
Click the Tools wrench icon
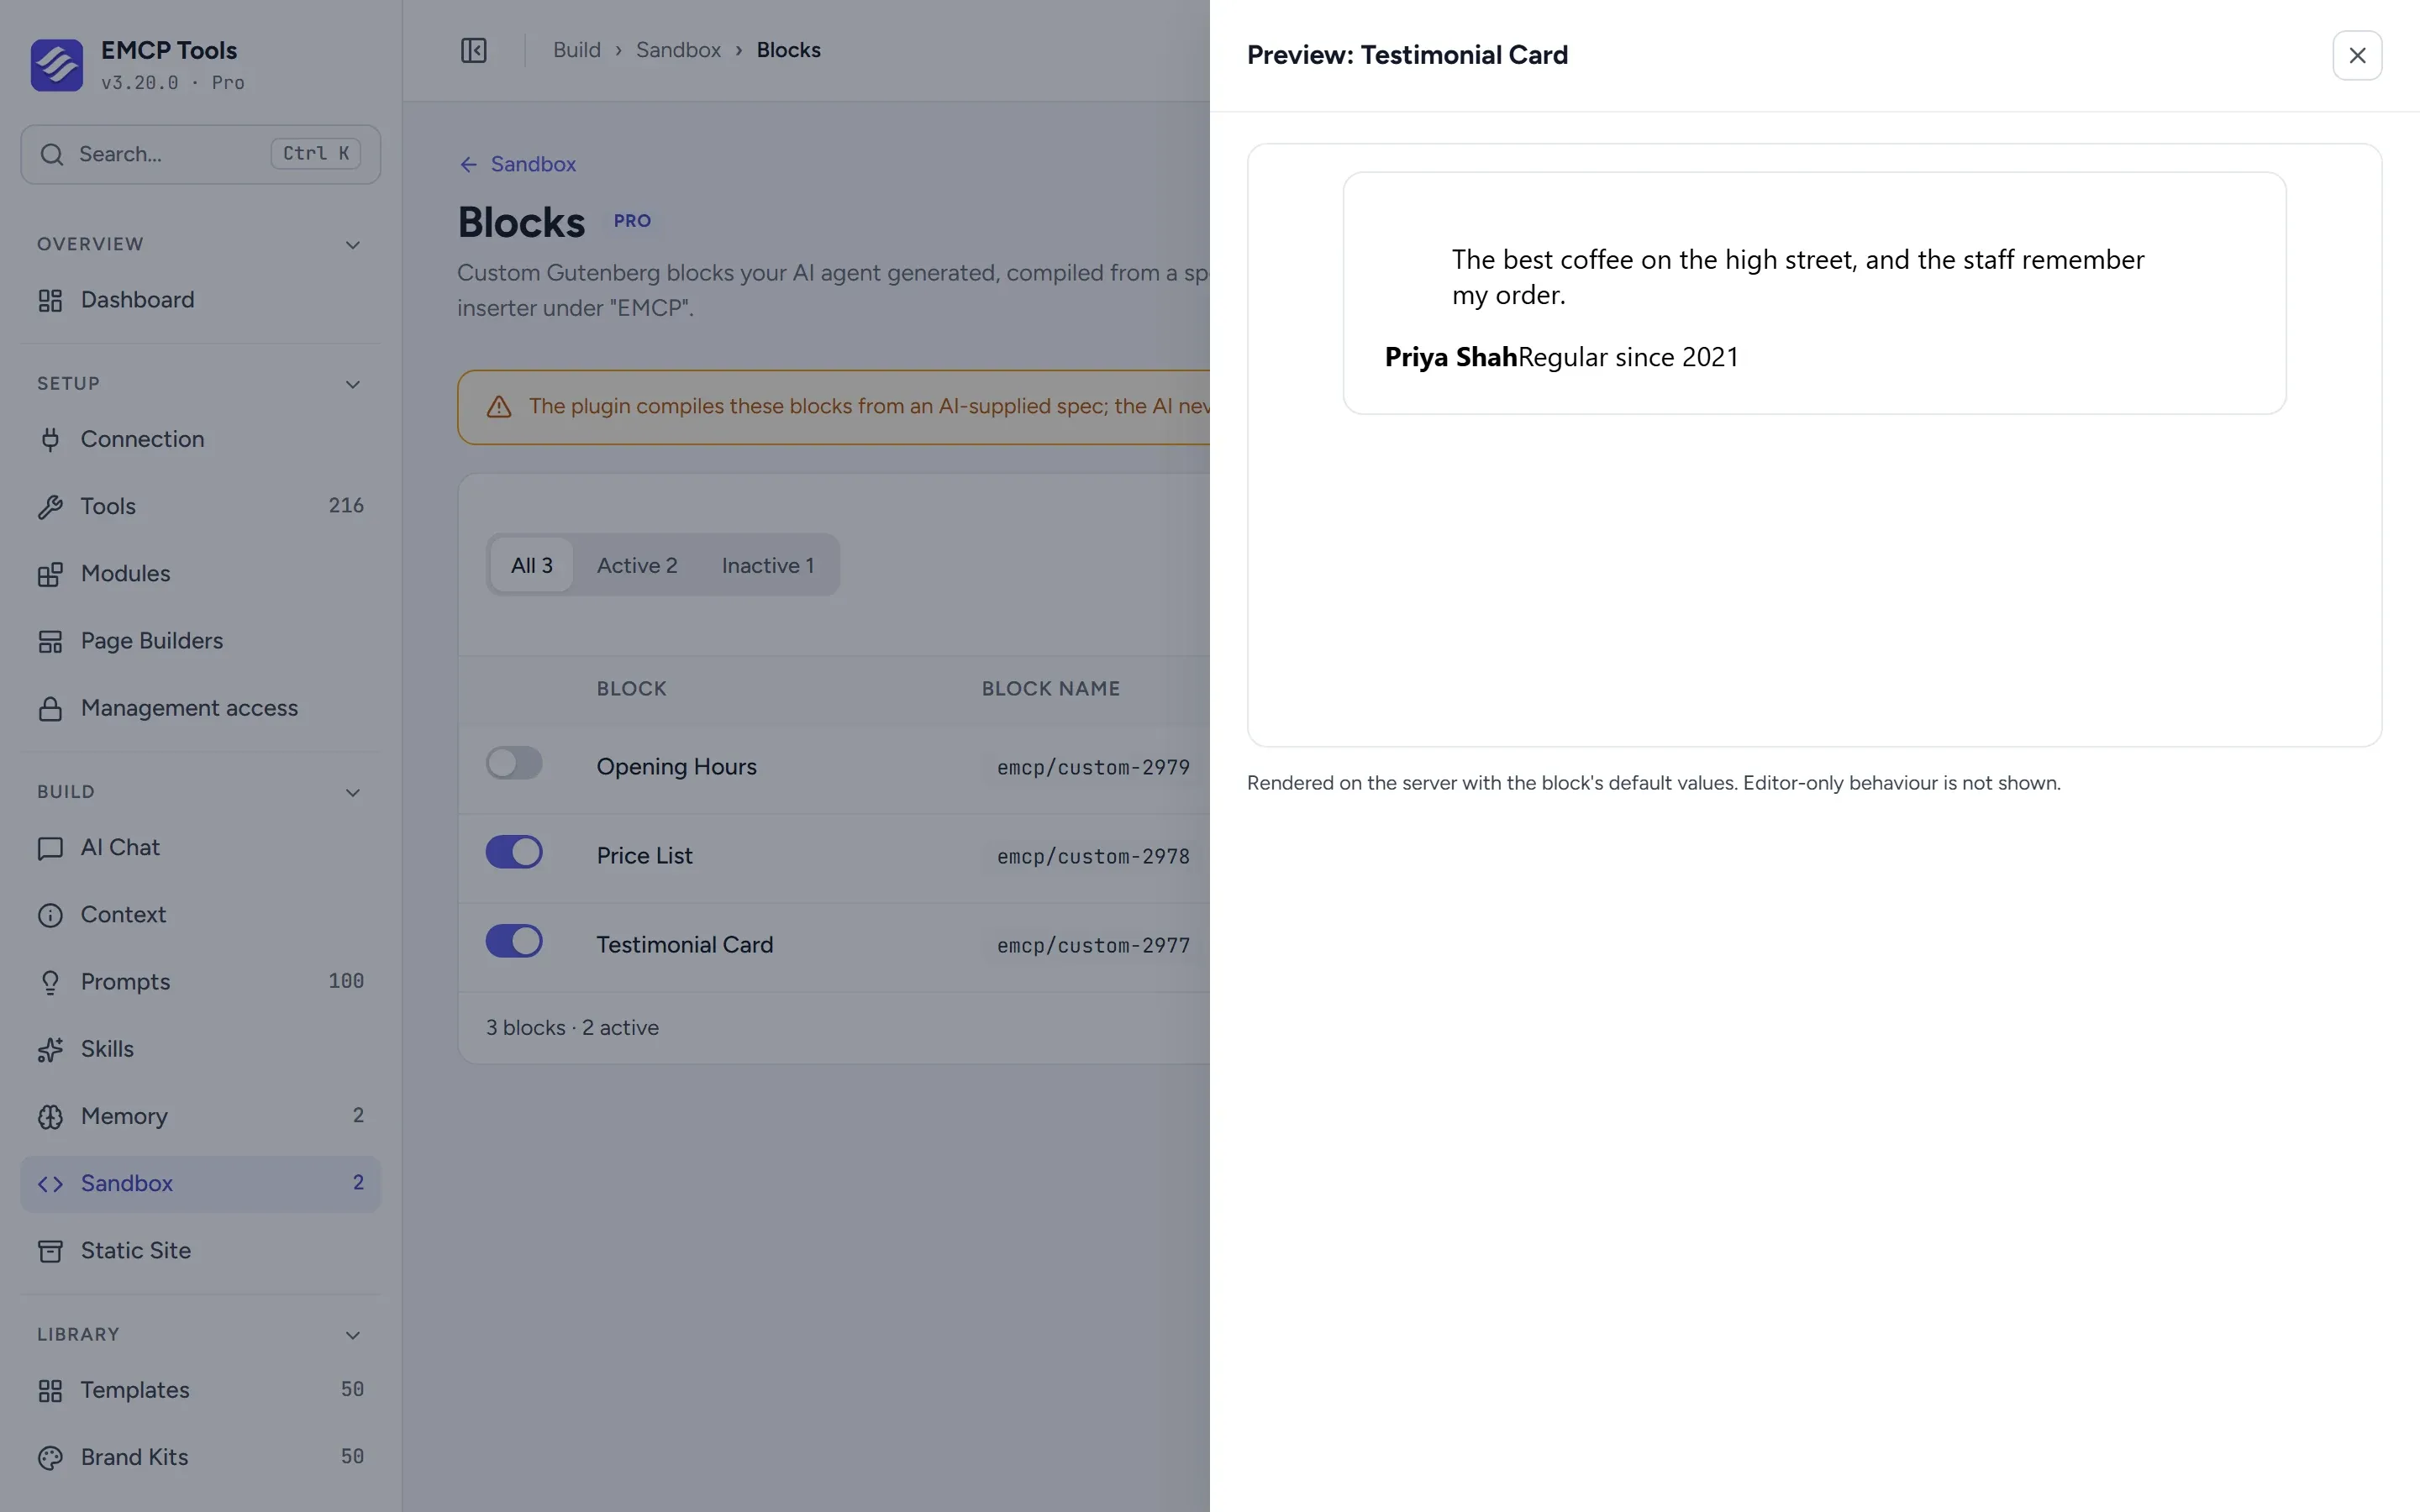pos(50,507)
